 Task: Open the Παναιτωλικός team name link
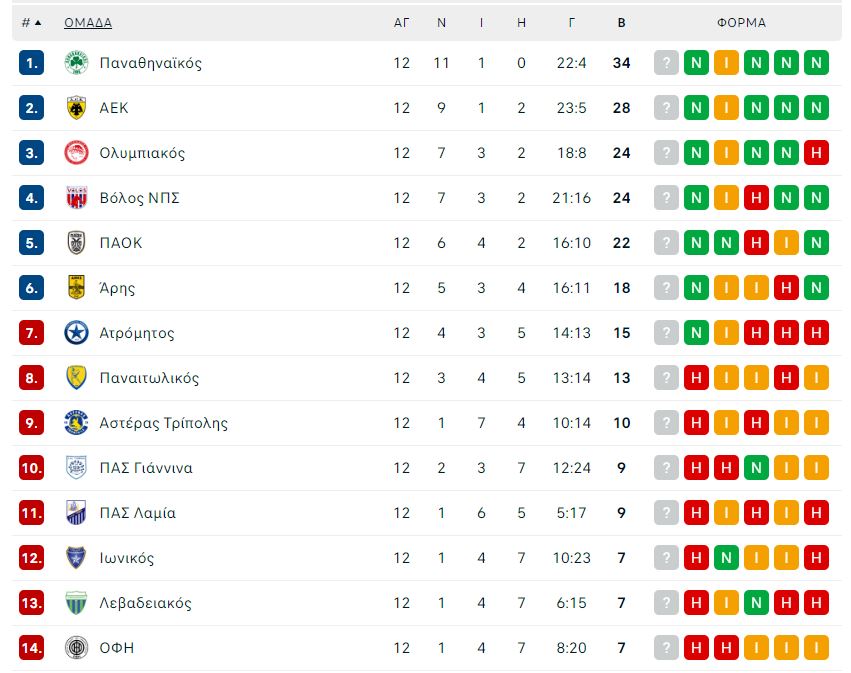[149, 378]
